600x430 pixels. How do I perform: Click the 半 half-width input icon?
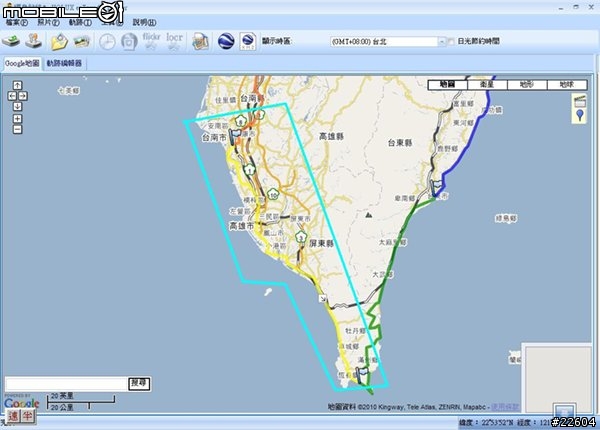pyautogui.click(x=27, y=417)
